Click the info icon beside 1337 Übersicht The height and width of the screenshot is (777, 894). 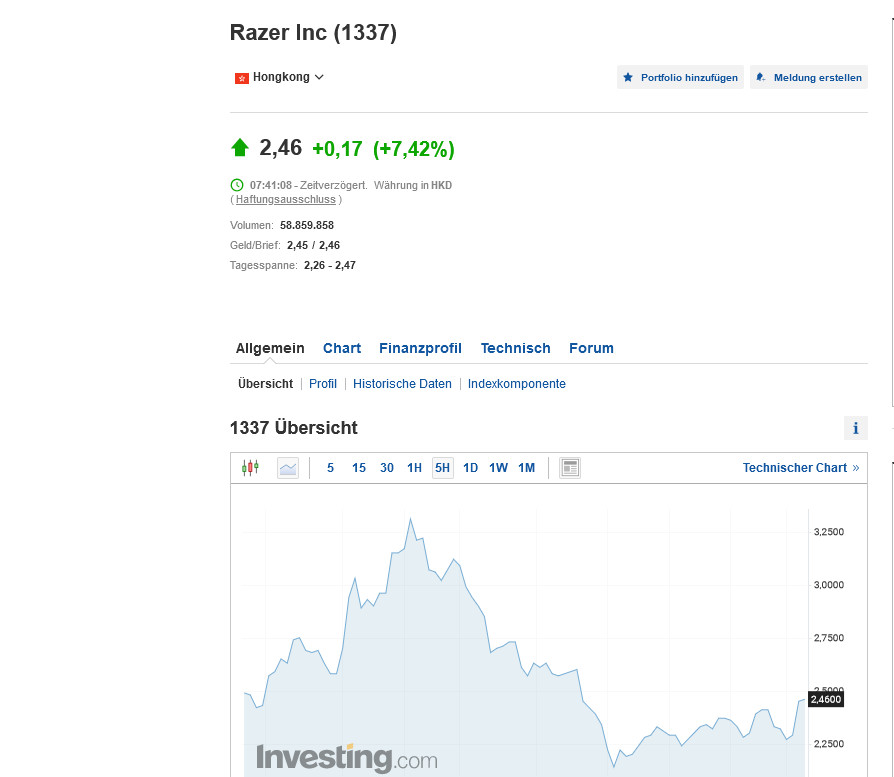click(855, 428)
